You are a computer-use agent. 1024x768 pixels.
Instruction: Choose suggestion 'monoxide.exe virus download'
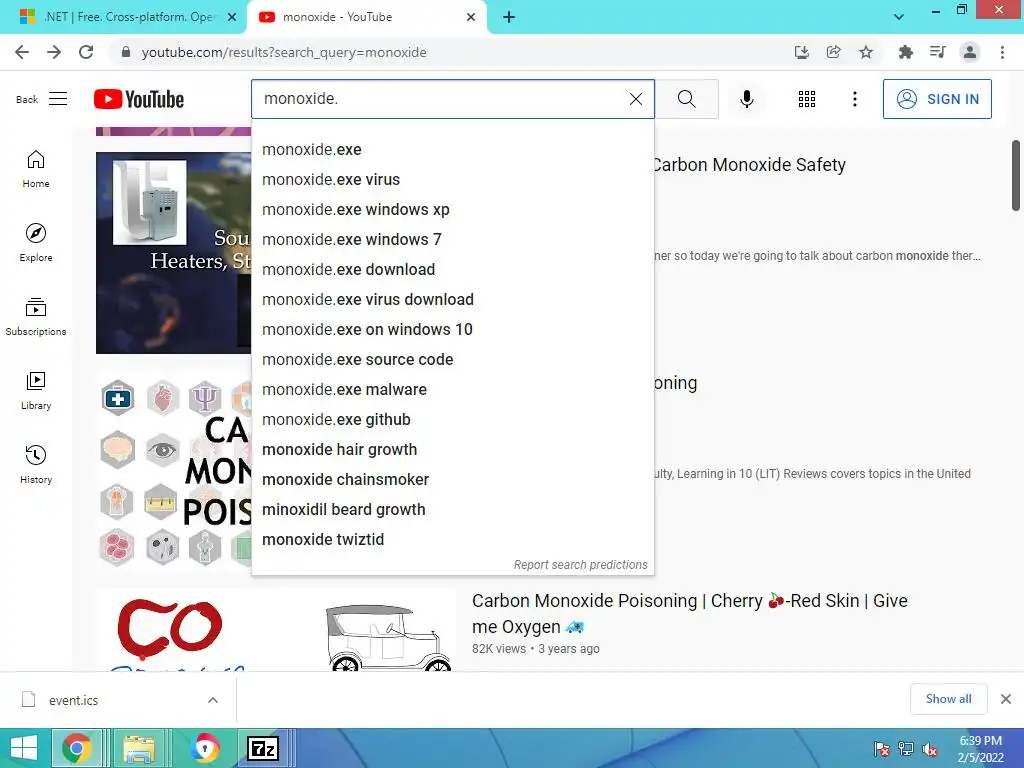(x=453, y=300)
